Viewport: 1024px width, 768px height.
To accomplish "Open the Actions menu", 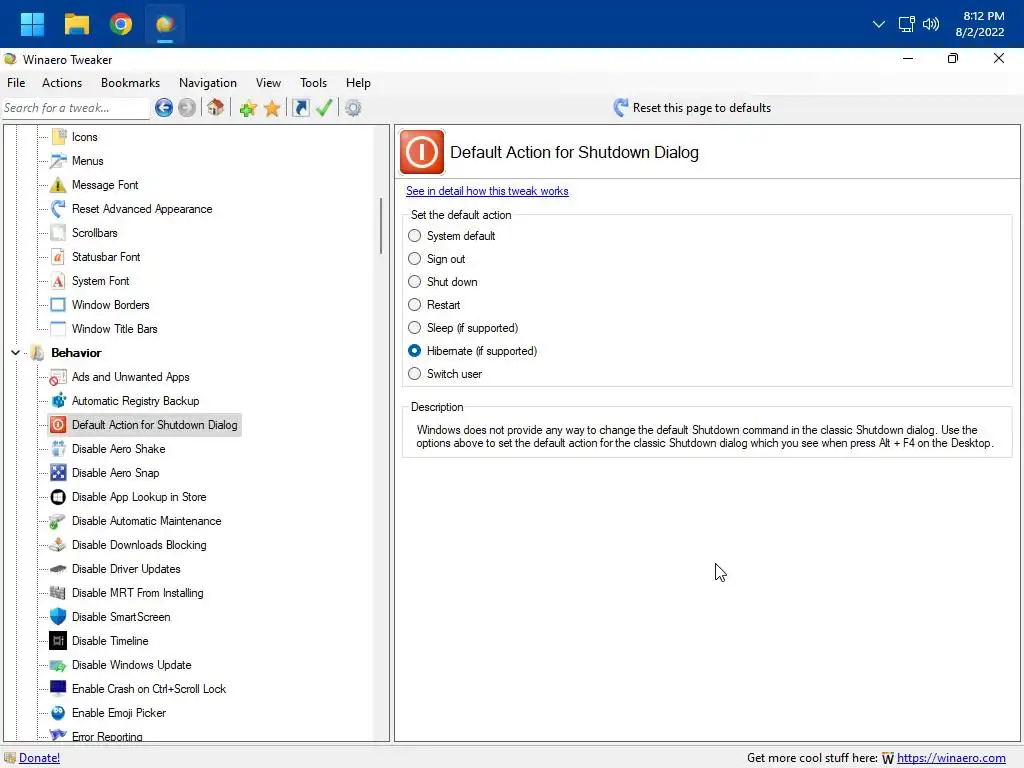I will pos(62,83).
